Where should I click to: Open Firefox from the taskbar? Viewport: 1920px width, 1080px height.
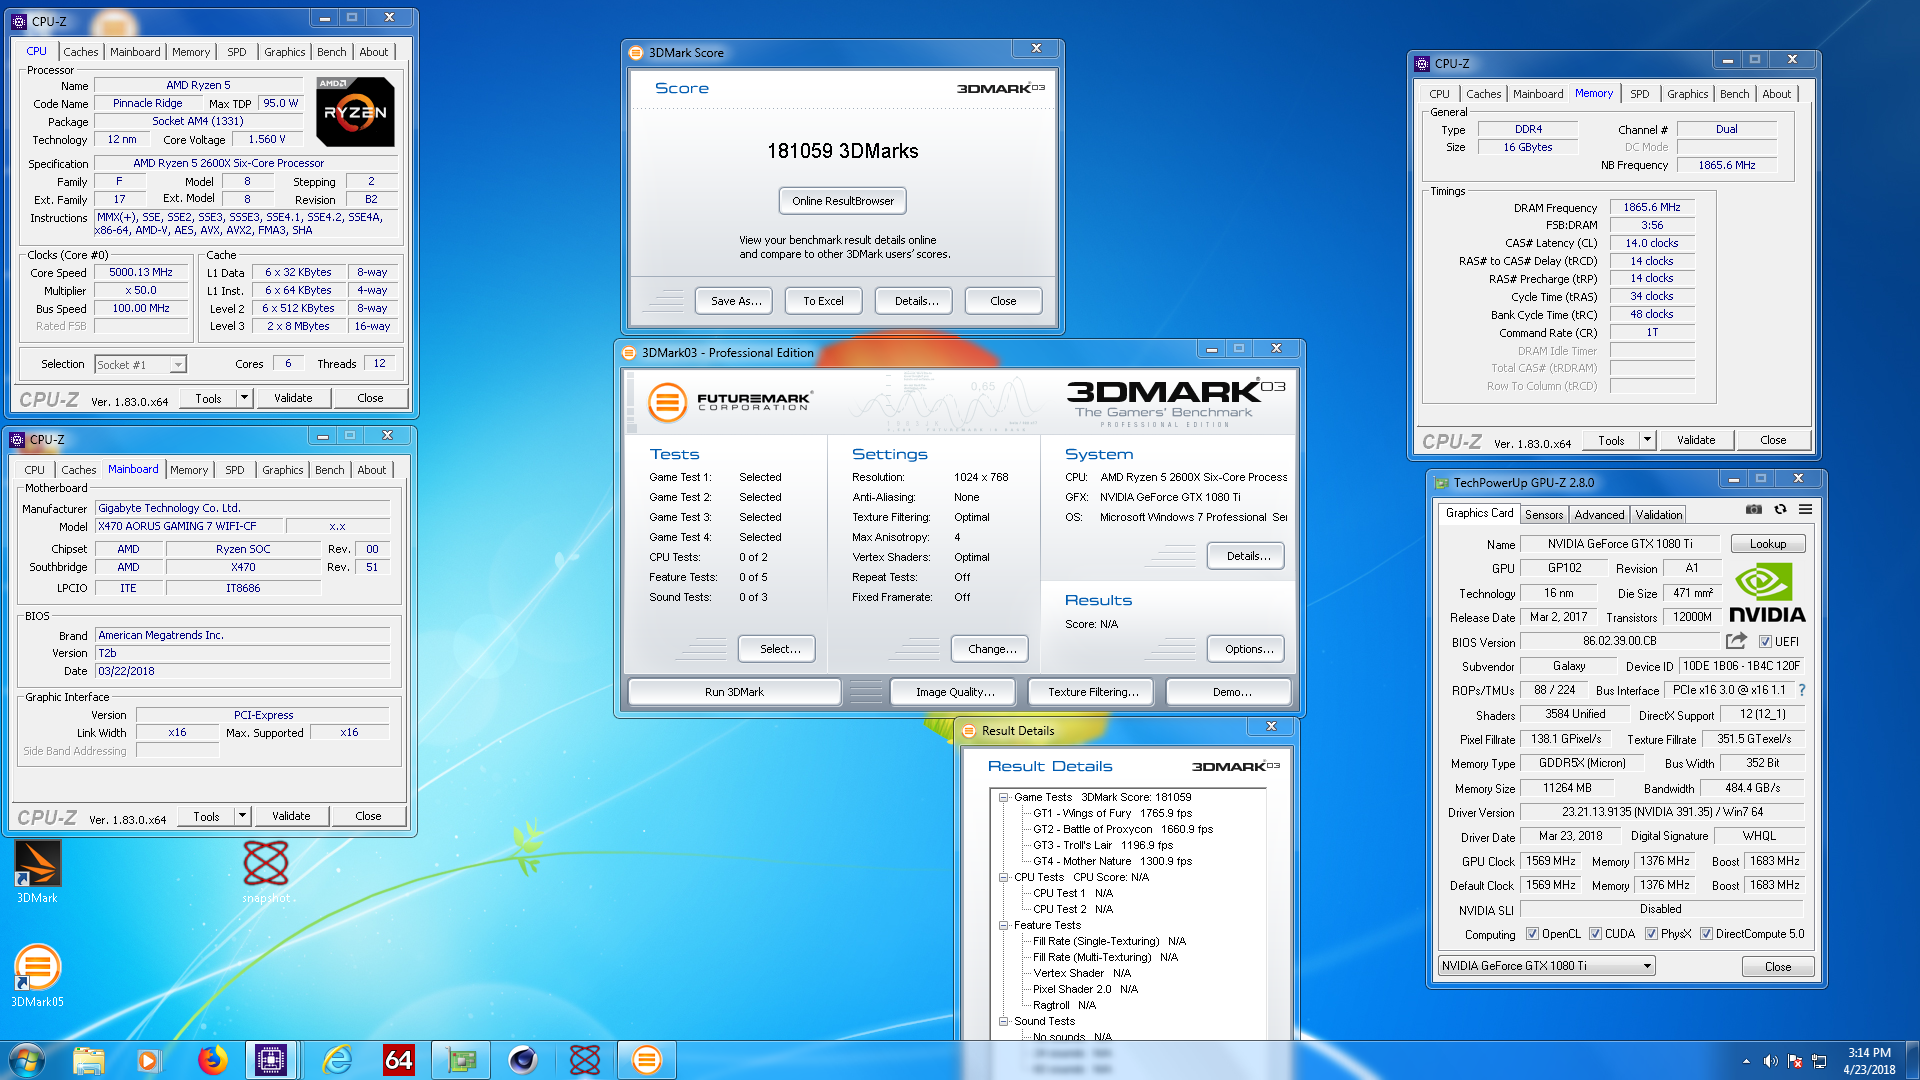pos(211,1060)
